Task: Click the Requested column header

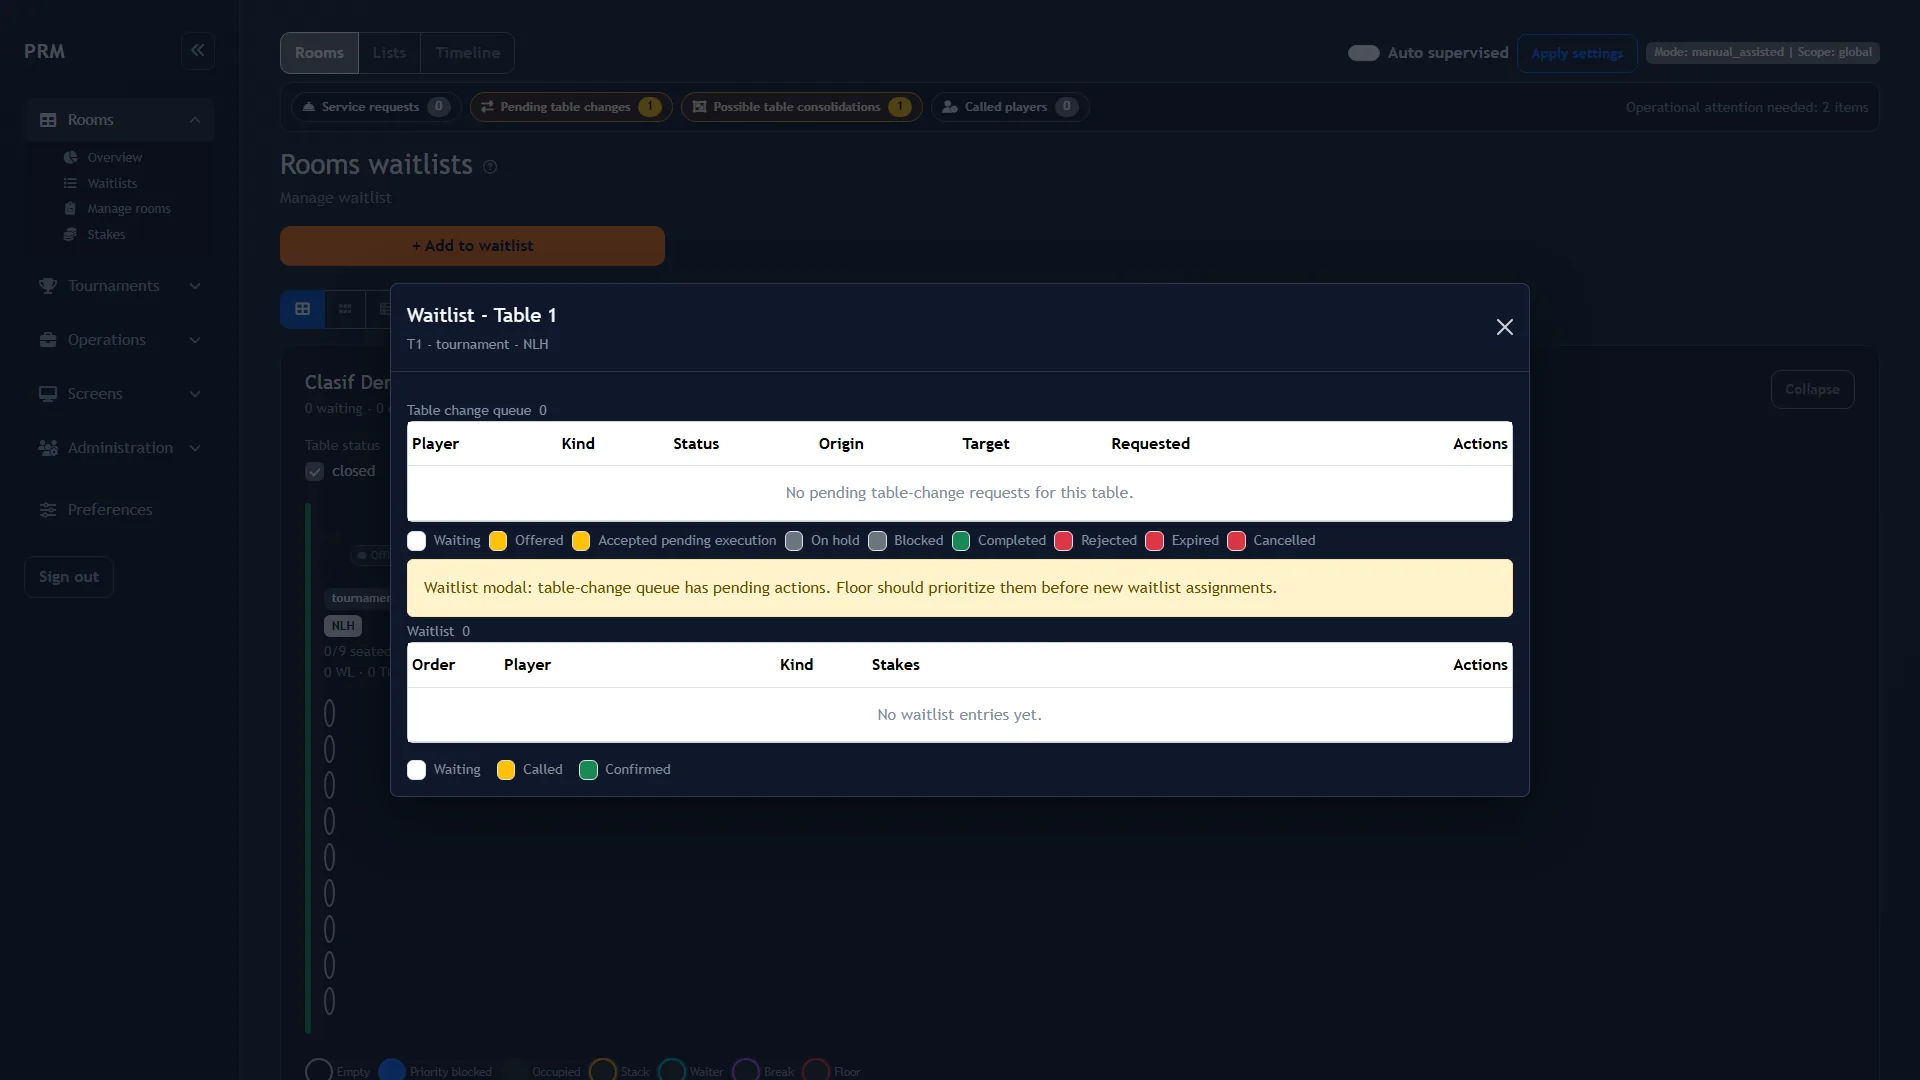Action: (x=1150, y=444)
